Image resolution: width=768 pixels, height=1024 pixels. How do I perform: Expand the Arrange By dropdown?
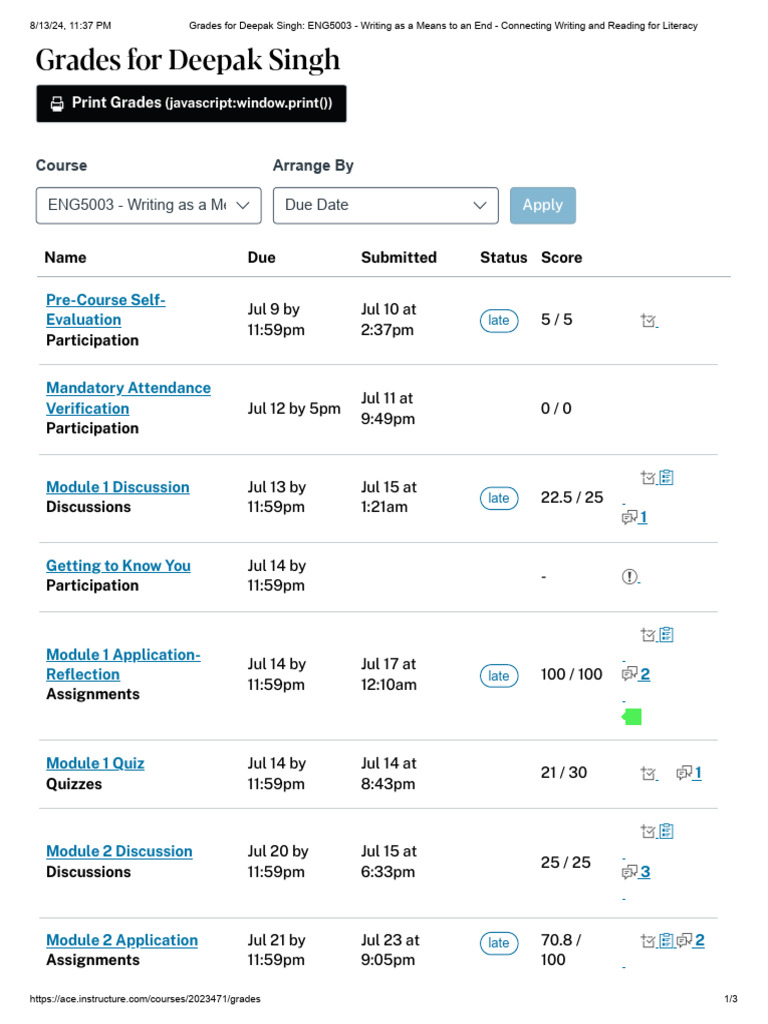(x=385, y=205)
